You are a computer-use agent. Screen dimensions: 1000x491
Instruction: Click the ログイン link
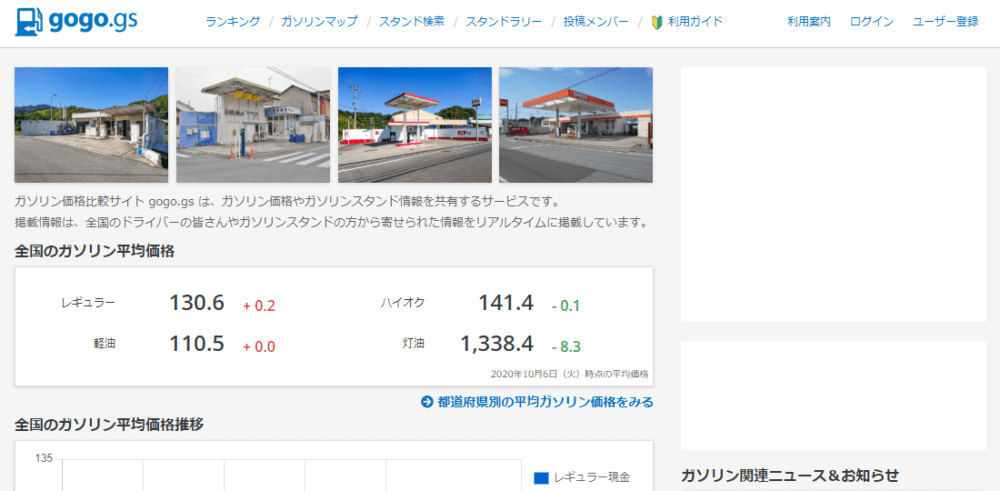tap(872, 22)
